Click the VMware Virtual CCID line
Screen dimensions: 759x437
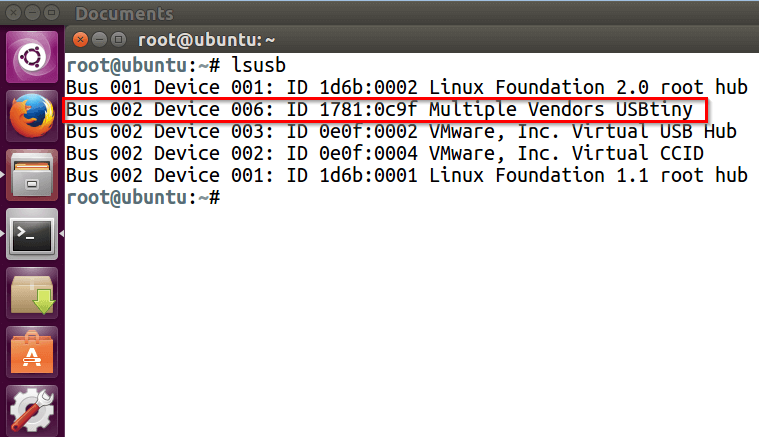pyautogui.click(x=385, y=153)
